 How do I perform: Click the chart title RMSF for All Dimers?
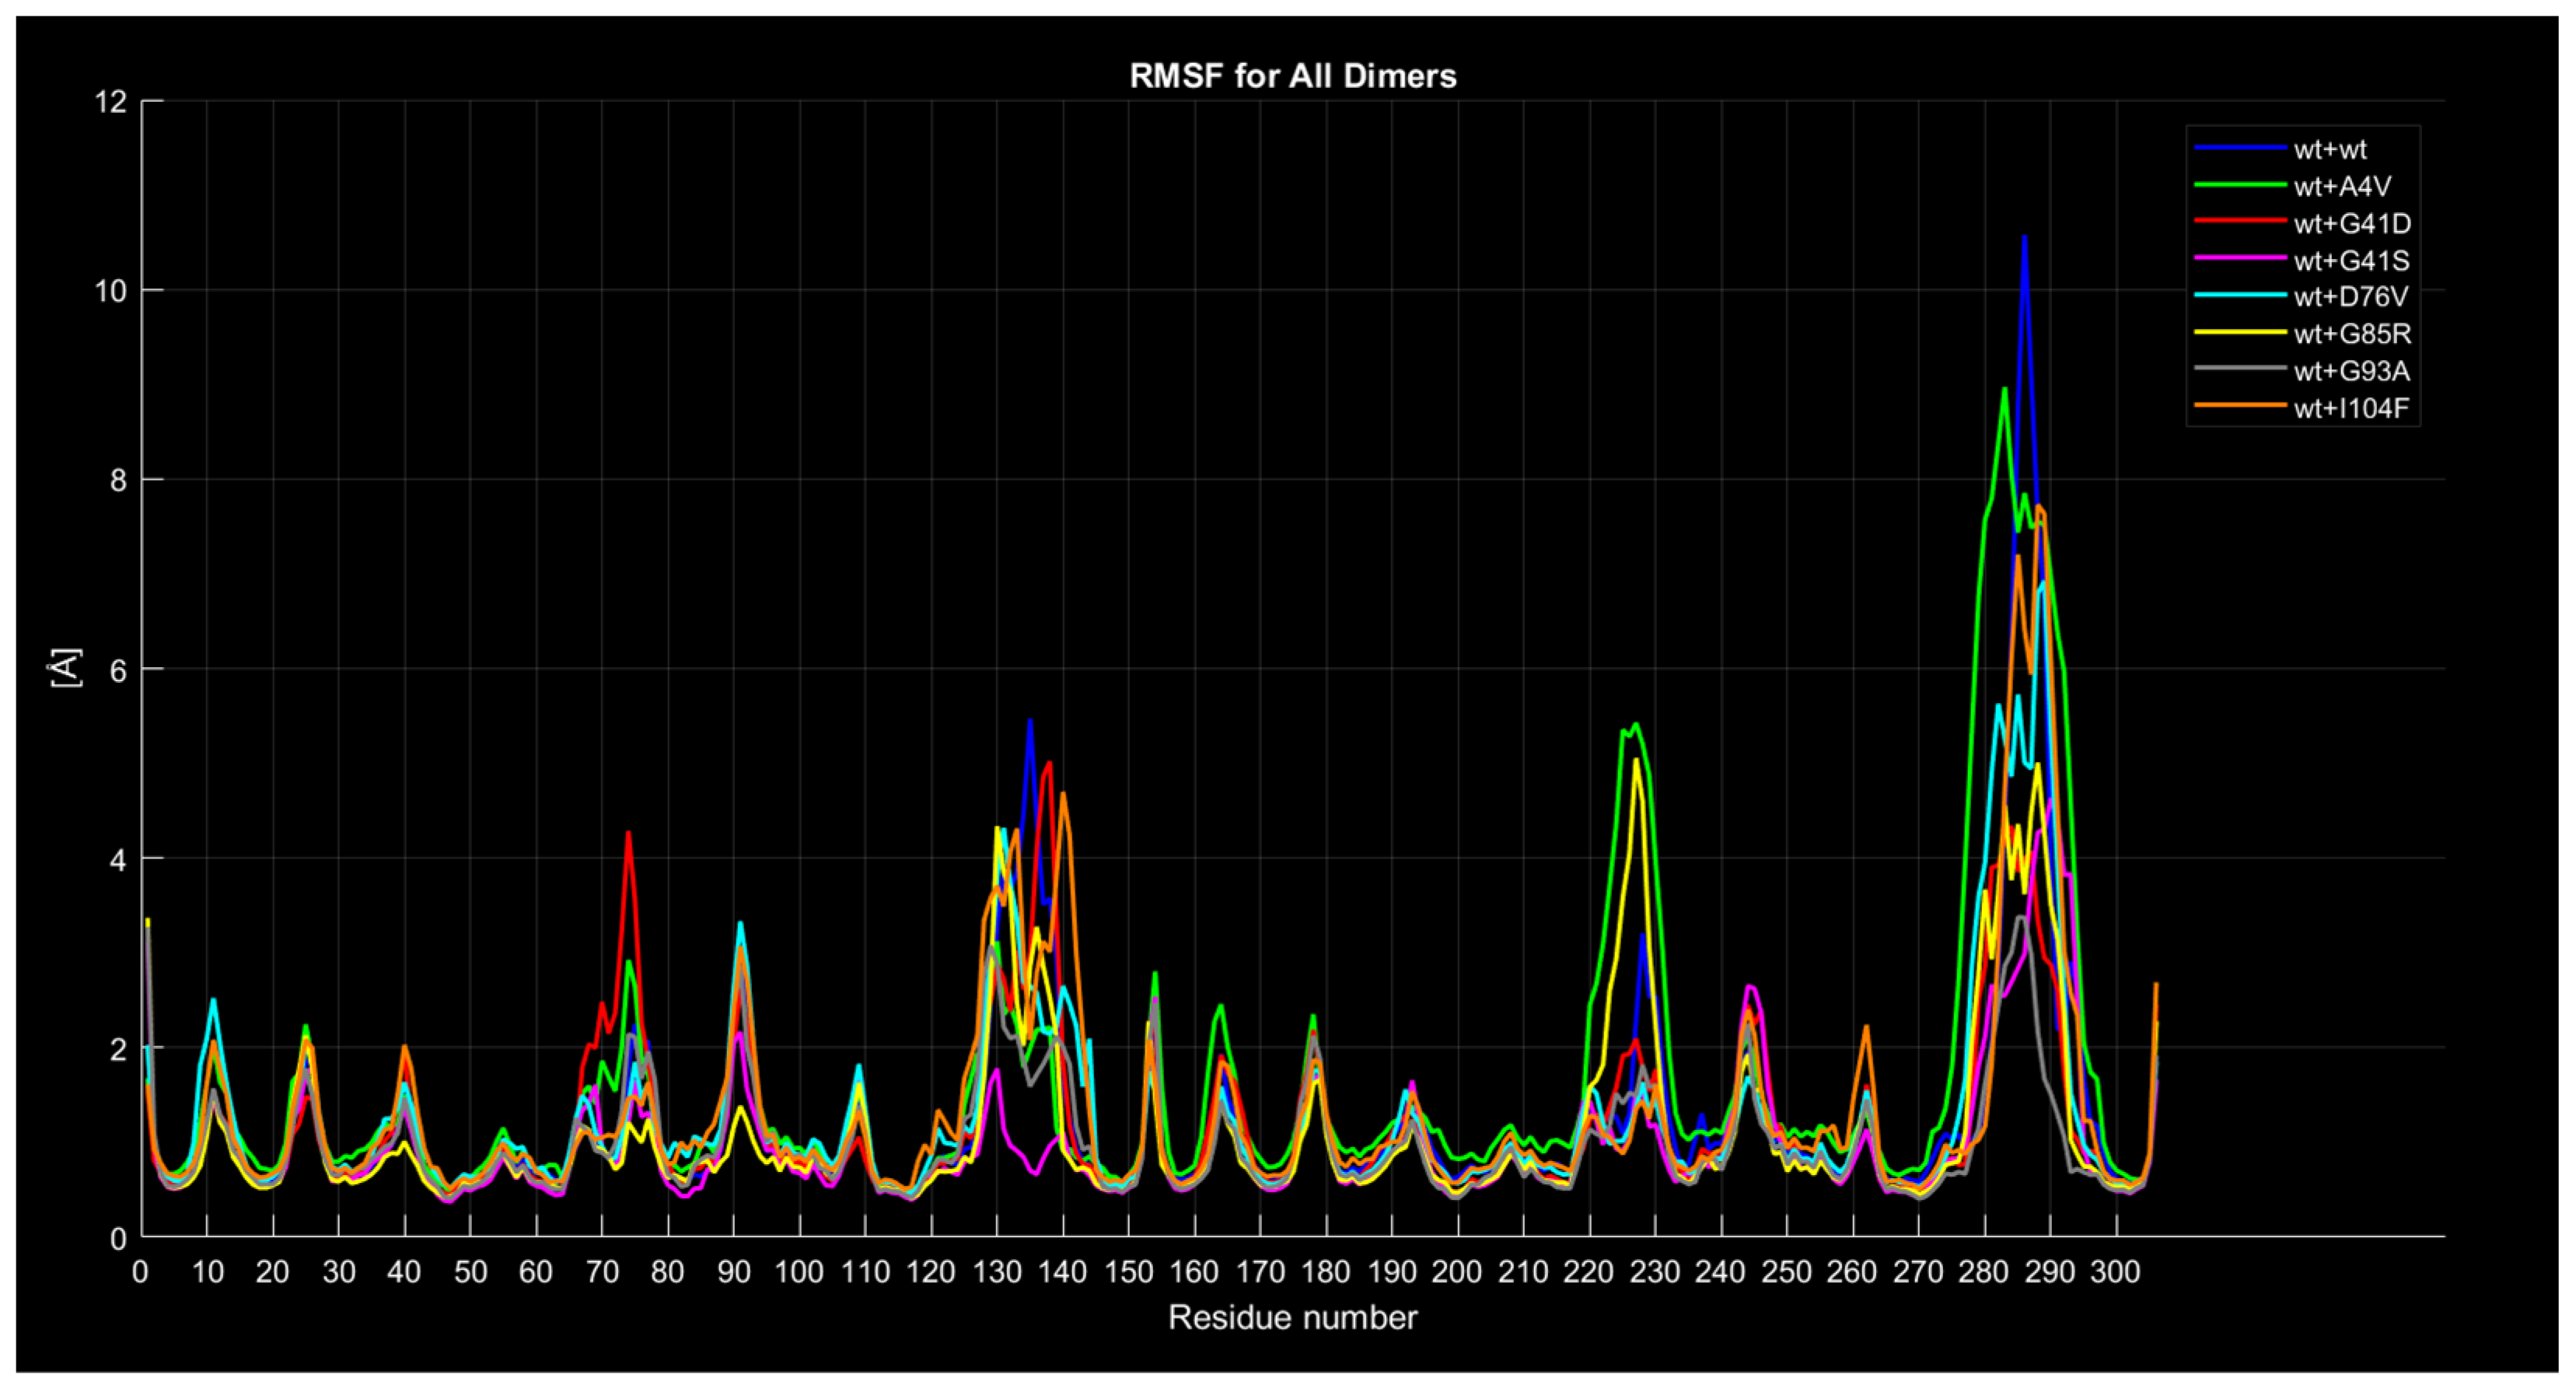pyautogui.click(x=1293, y=76)
